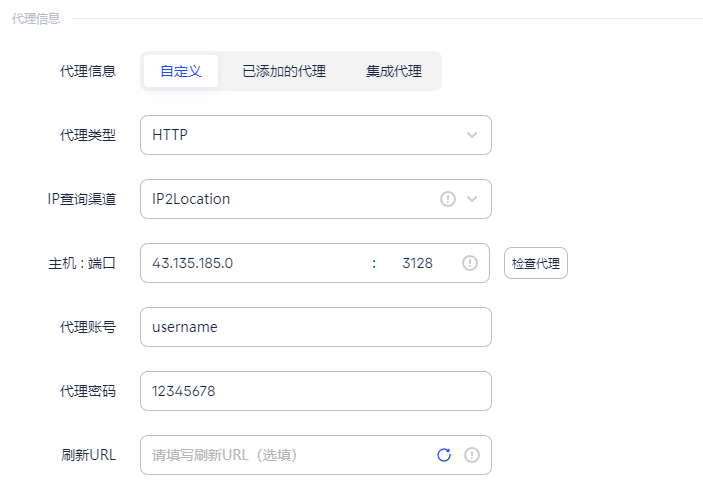Viewport: 703px width, 497px height.
Task: Open the IP2Location channel selector
Action: (x=316, y=199)
